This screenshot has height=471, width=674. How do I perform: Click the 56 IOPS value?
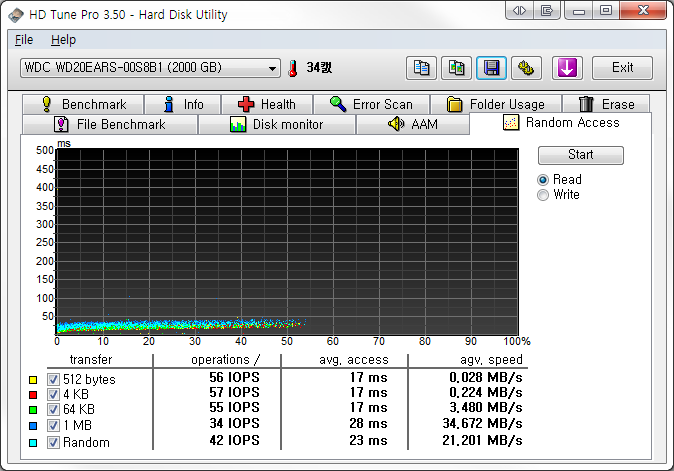pos(234,377)
